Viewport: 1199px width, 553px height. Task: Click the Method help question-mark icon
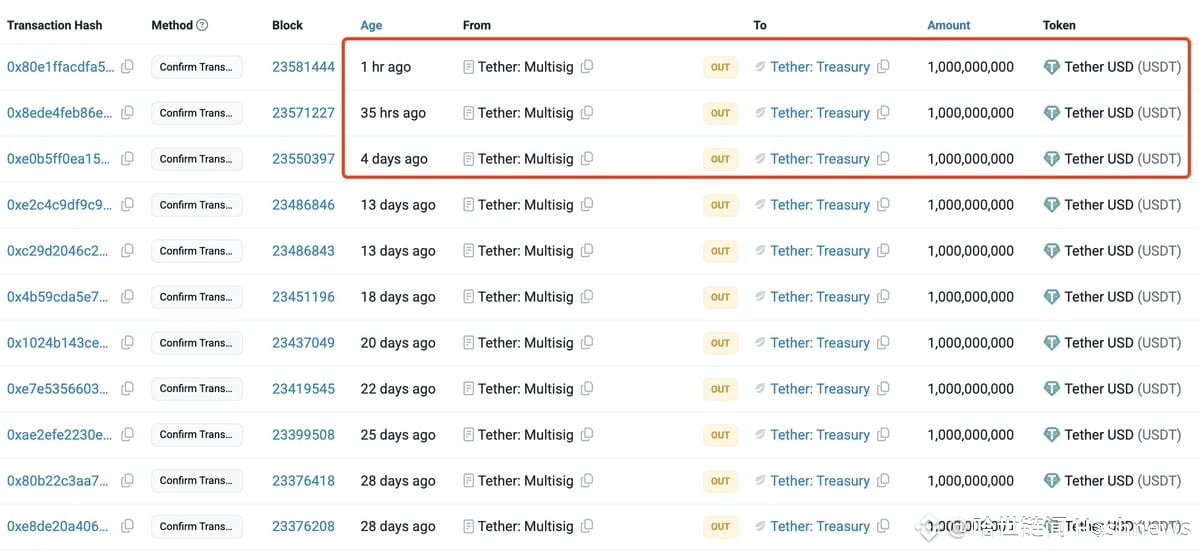pos(202,25)
